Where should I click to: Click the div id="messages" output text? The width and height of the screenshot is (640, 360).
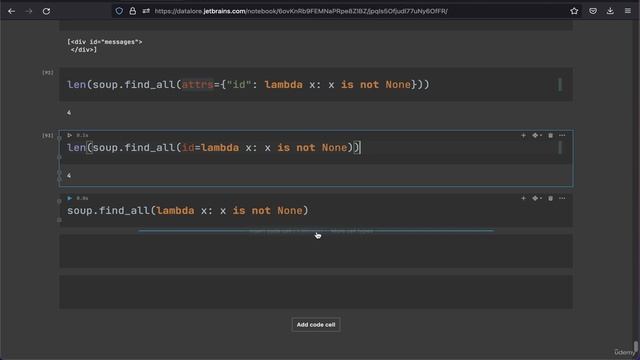coord(104,46)
